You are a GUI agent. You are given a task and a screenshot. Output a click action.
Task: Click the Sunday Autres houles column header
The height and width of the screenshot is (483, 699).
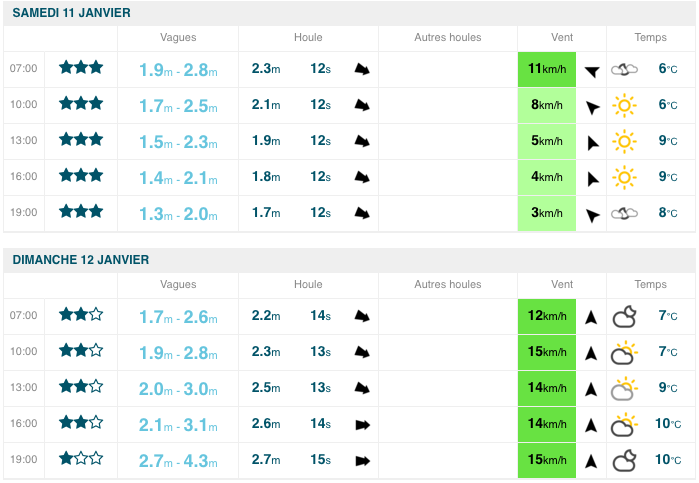point(447,285)
